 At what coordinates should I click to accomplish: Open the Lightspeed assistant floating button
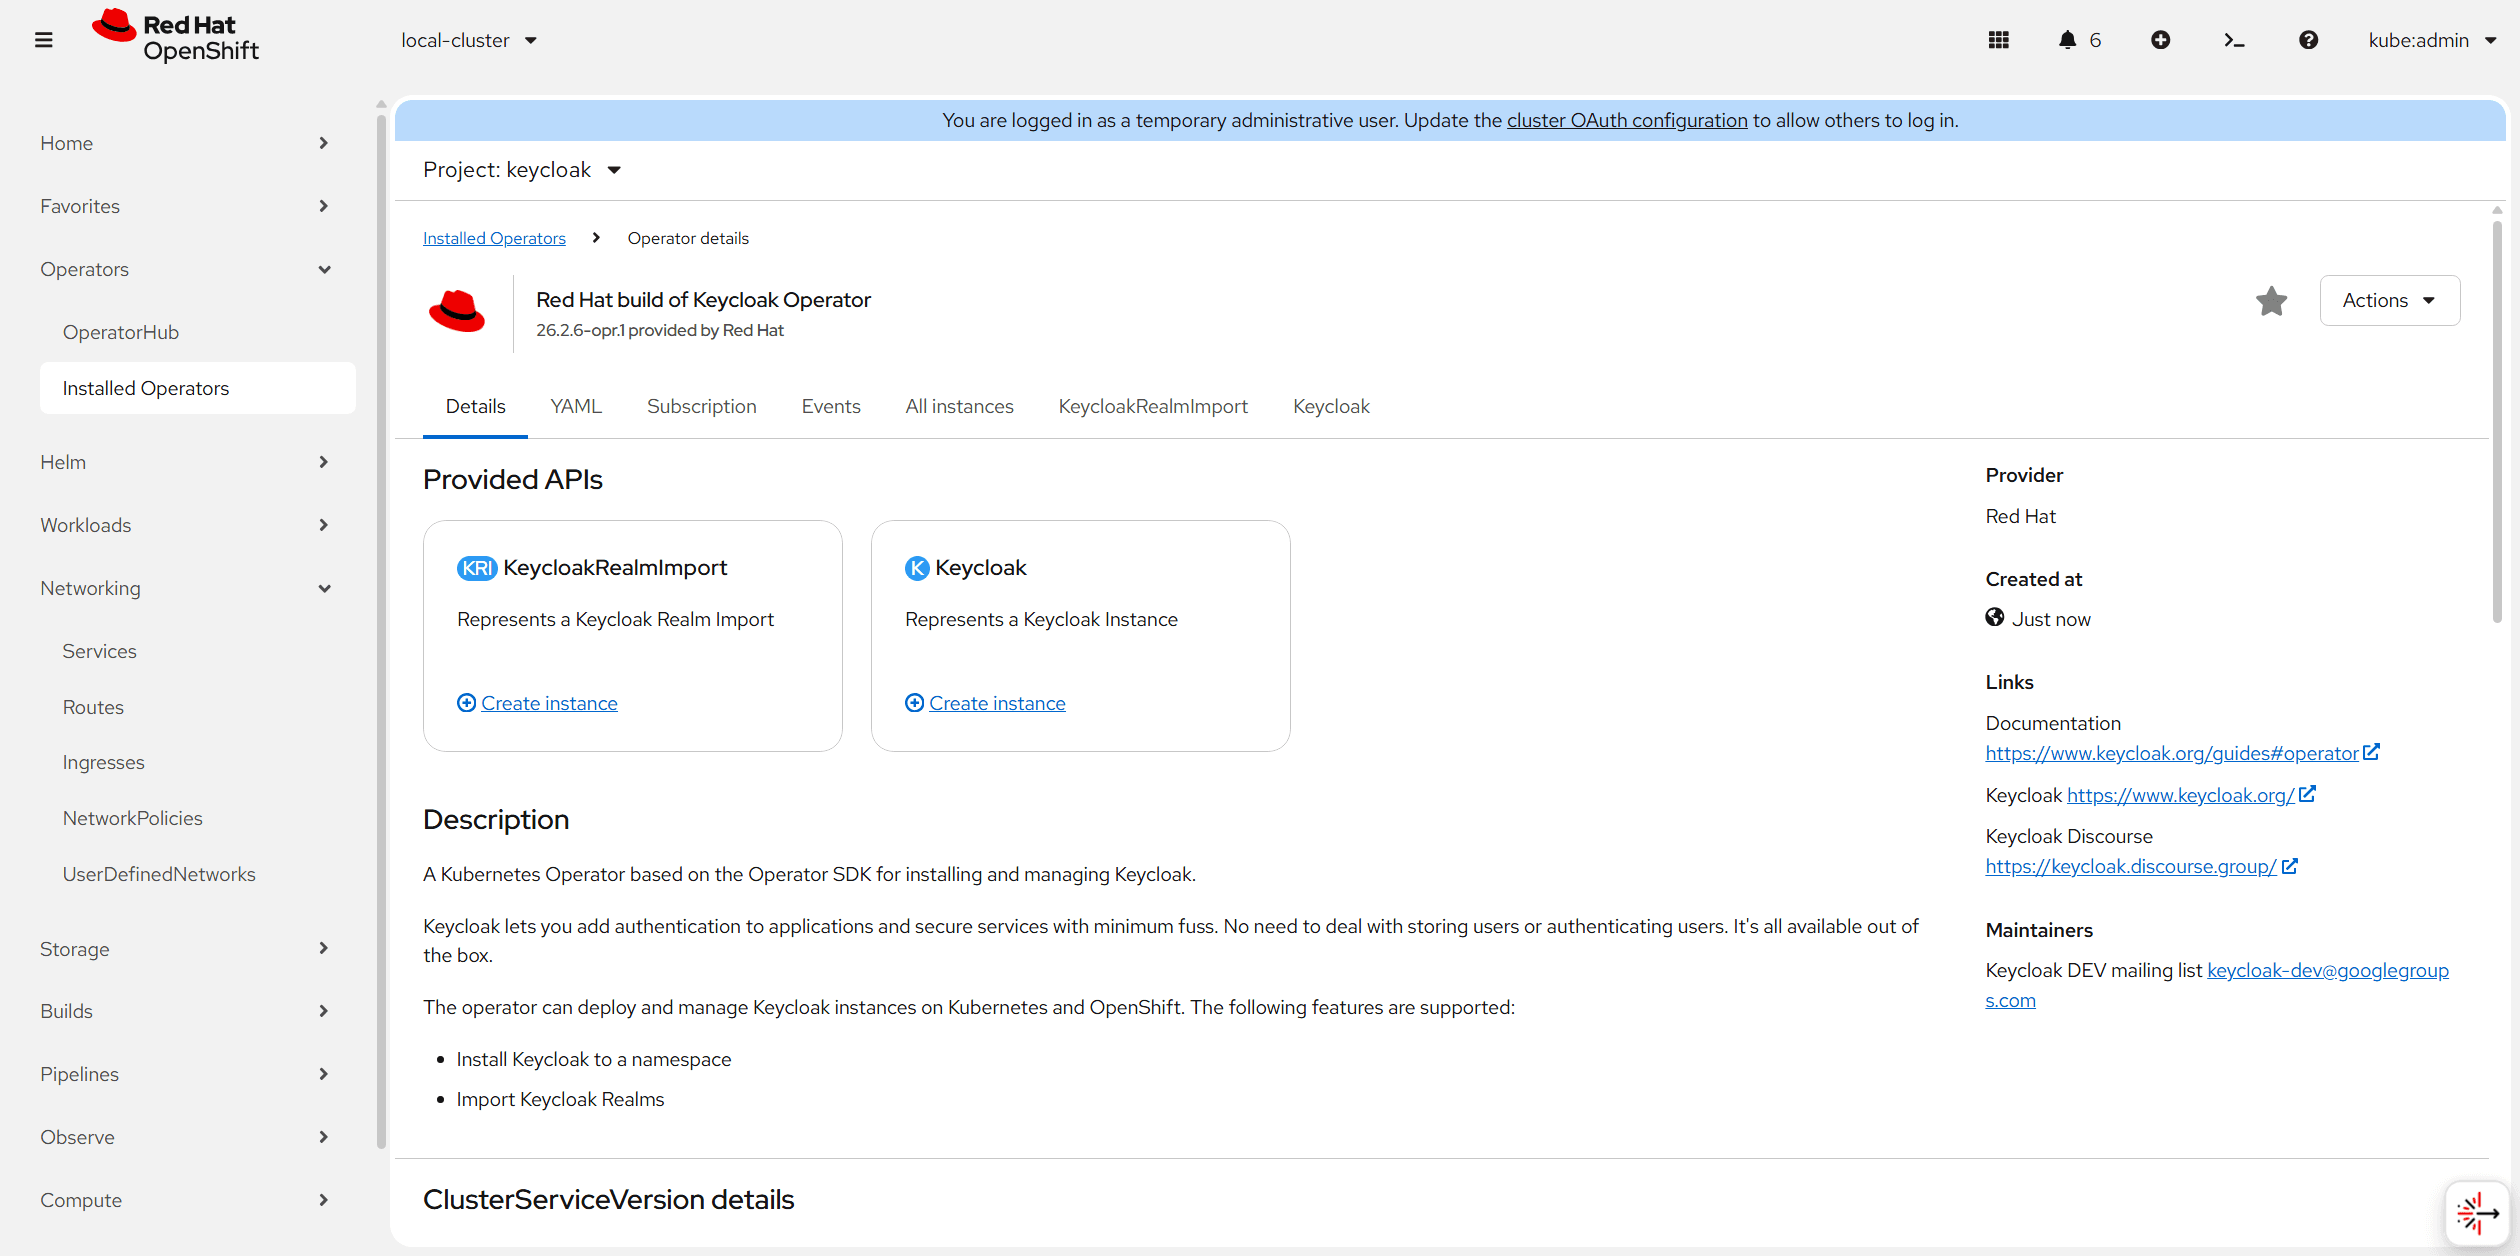[2477, 1213]
